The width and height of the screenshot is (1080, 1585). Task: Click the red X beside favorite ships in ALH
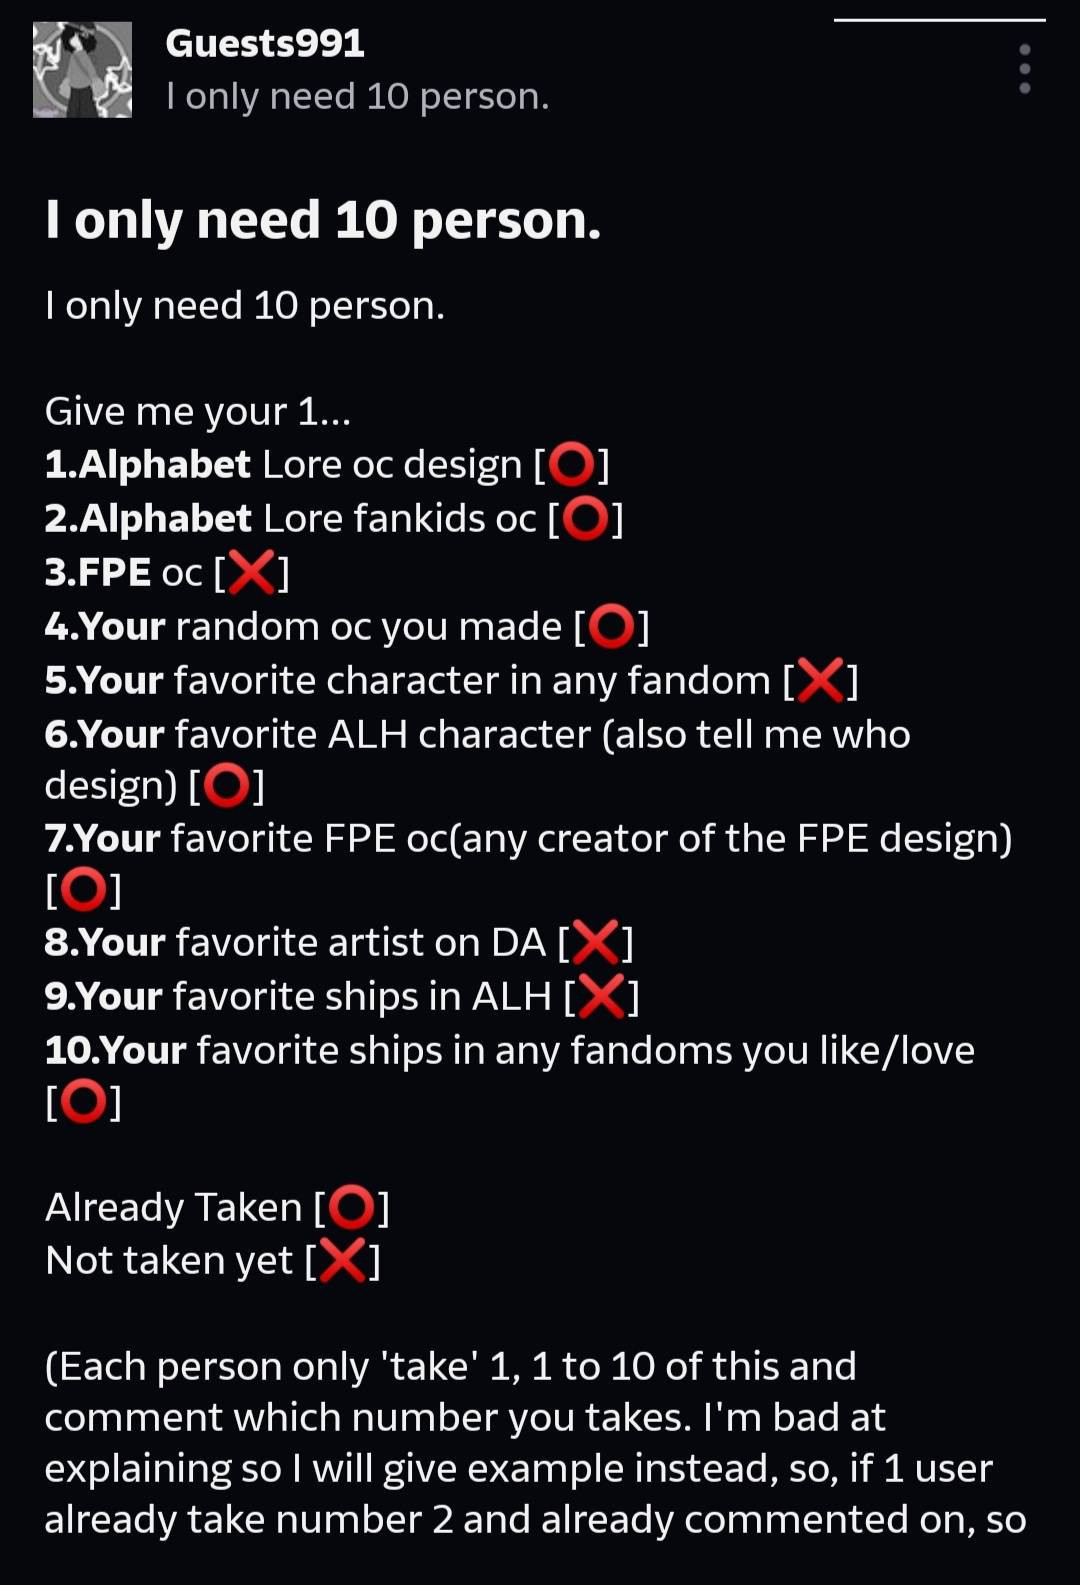pyautogui.click(x=602, y=997)
